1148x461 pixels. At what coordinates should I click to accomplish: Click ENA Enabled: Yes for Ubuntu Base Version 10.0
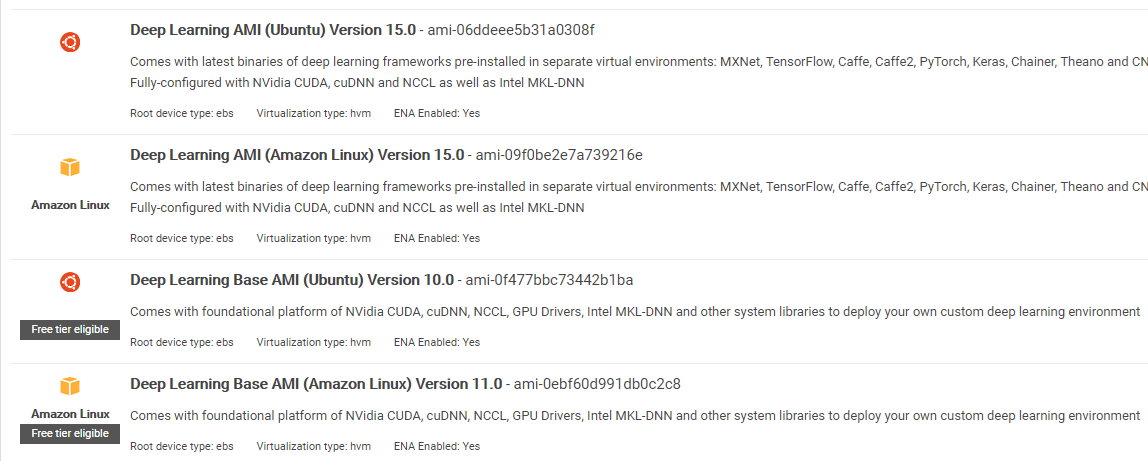click(436, 342)
